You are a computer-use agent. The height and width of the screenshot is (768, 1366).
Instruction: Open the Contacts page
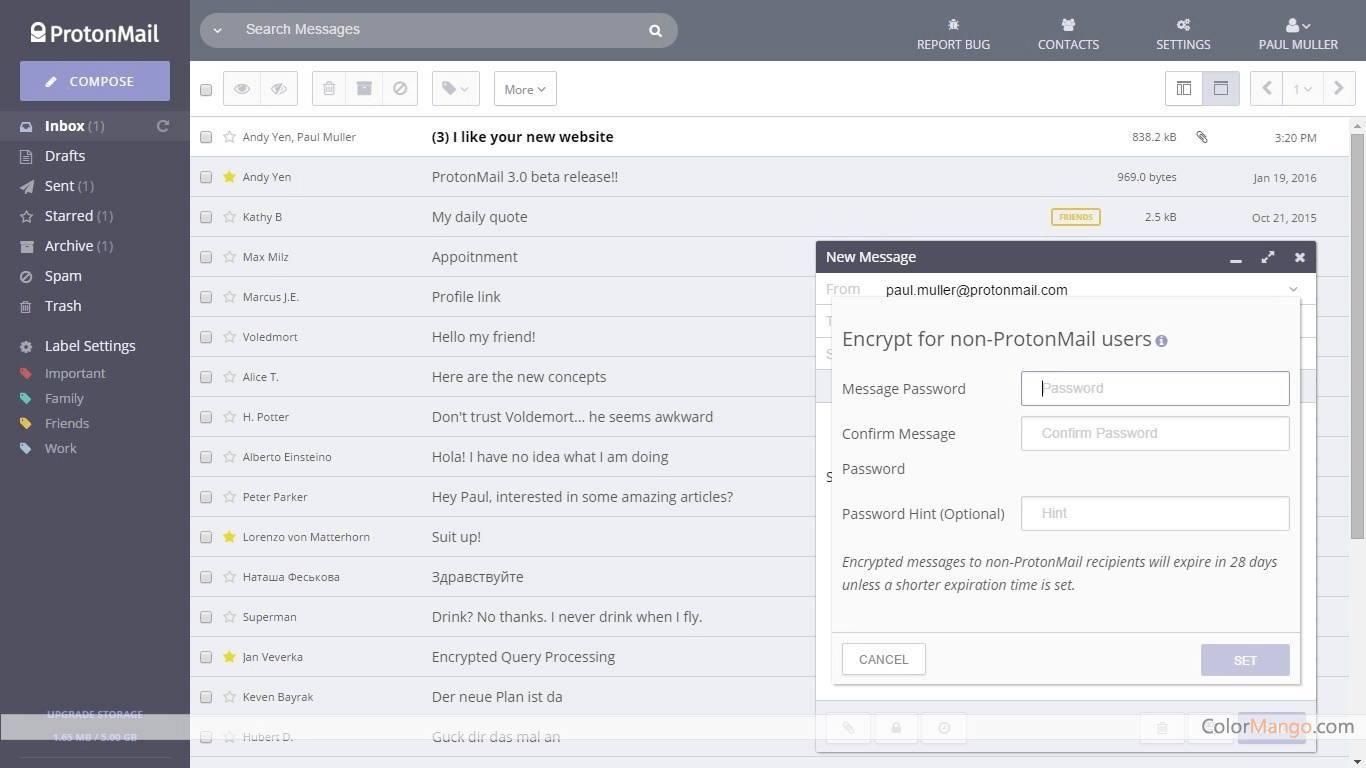[x=1067, y=34]
